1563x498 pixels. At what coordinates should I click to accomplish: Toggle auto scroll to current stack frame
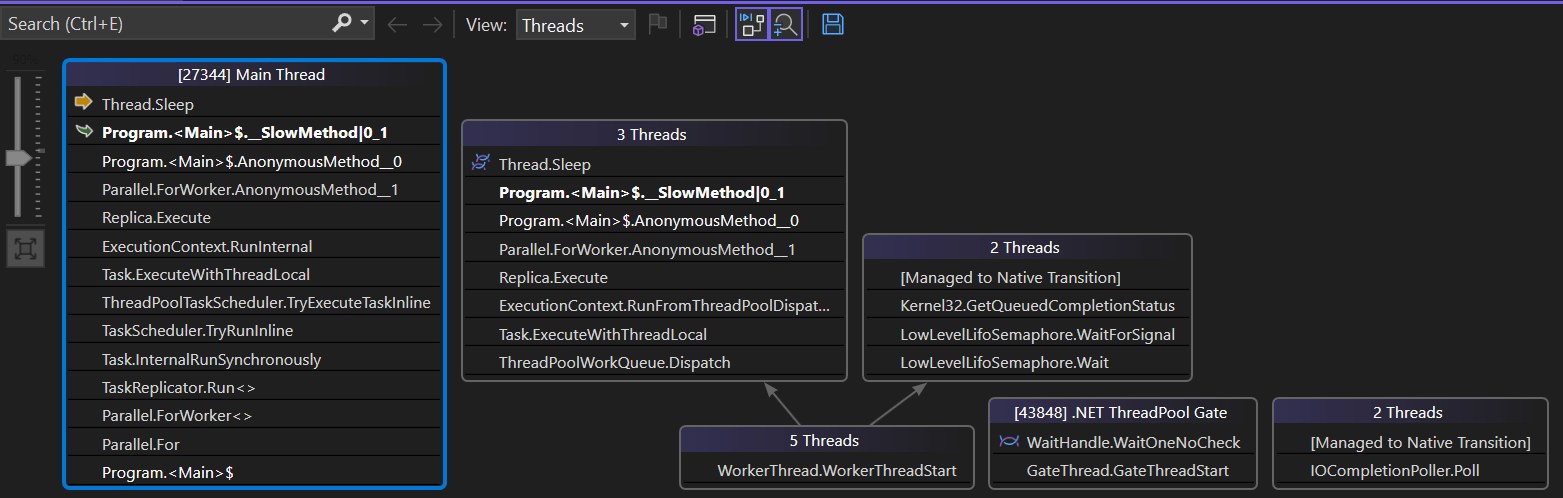[751, 25]
